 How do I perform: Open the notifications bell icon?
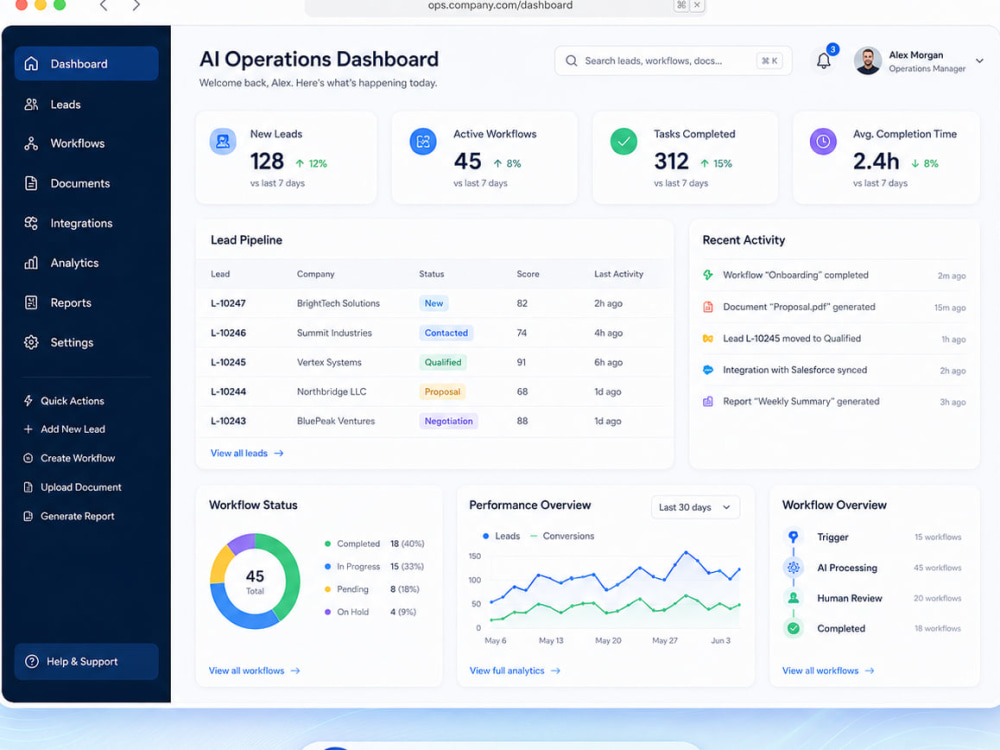pos(823,61)
